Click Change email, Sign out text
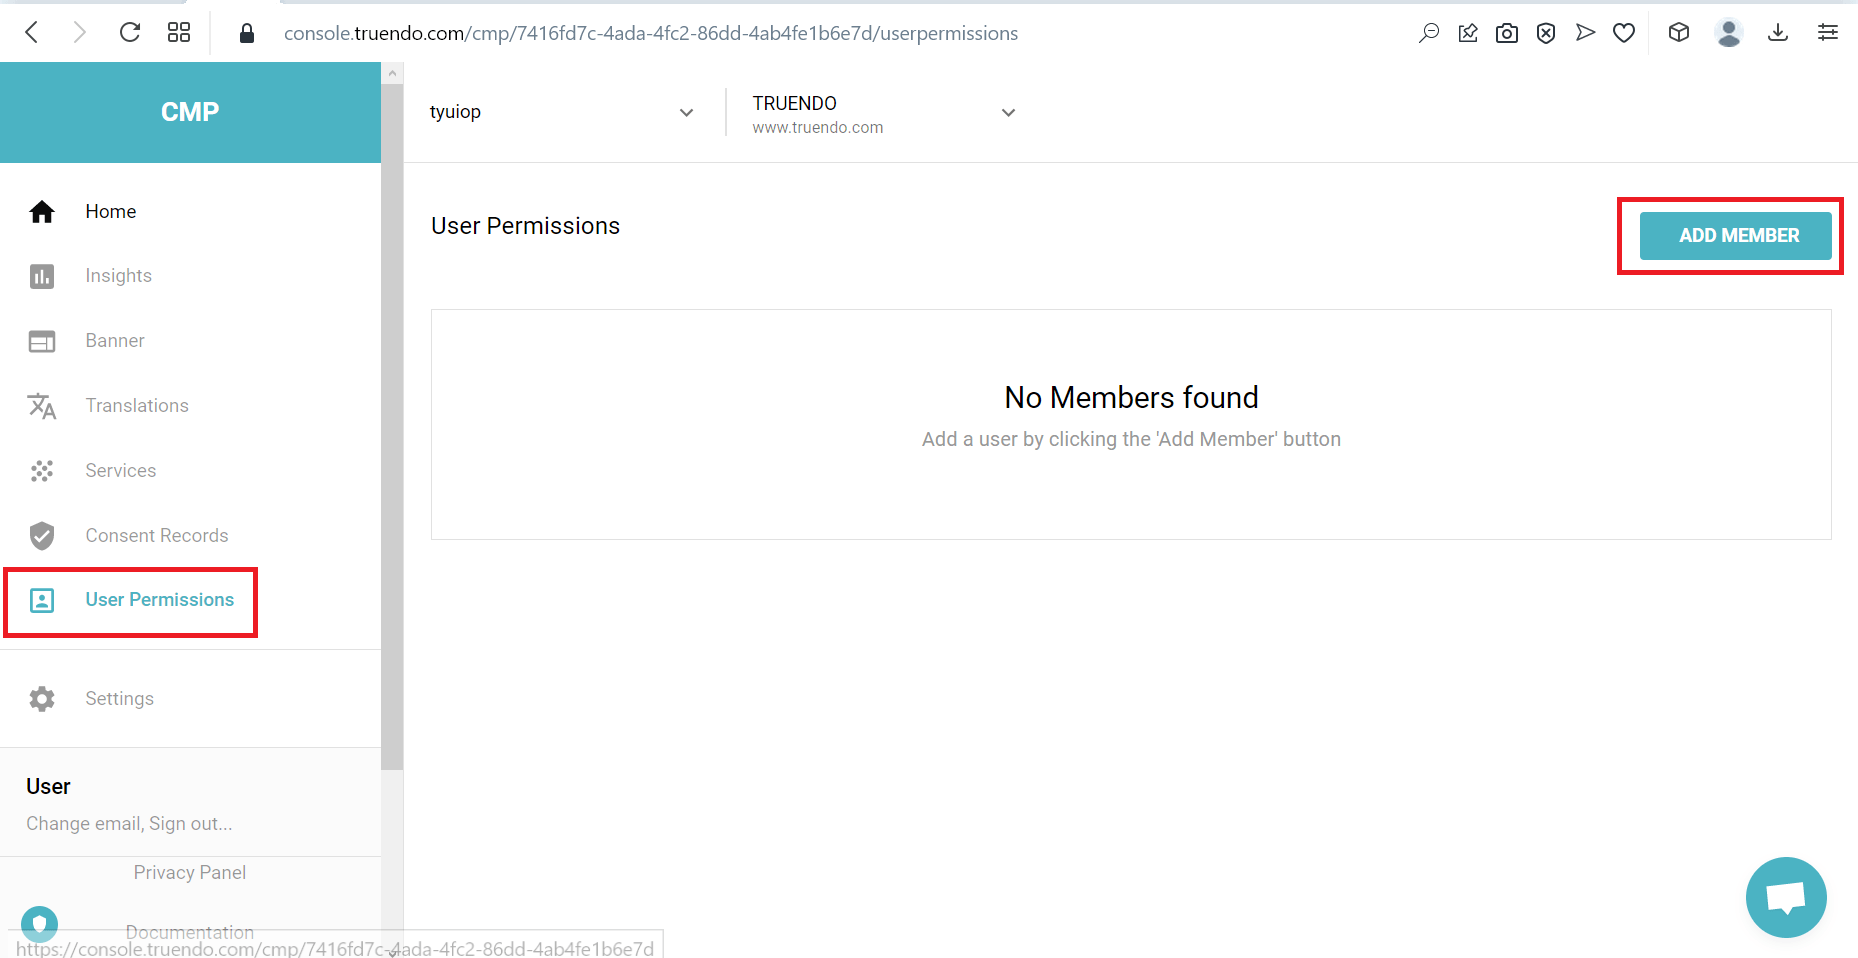 click(x=129, y=824)
